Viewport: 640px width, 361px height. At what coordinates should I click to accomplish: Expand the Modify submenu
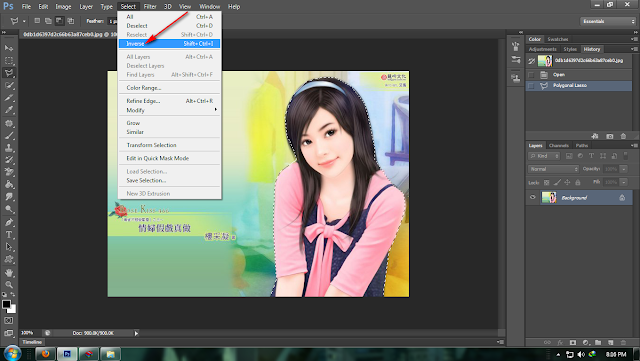[x=169, y=110]
